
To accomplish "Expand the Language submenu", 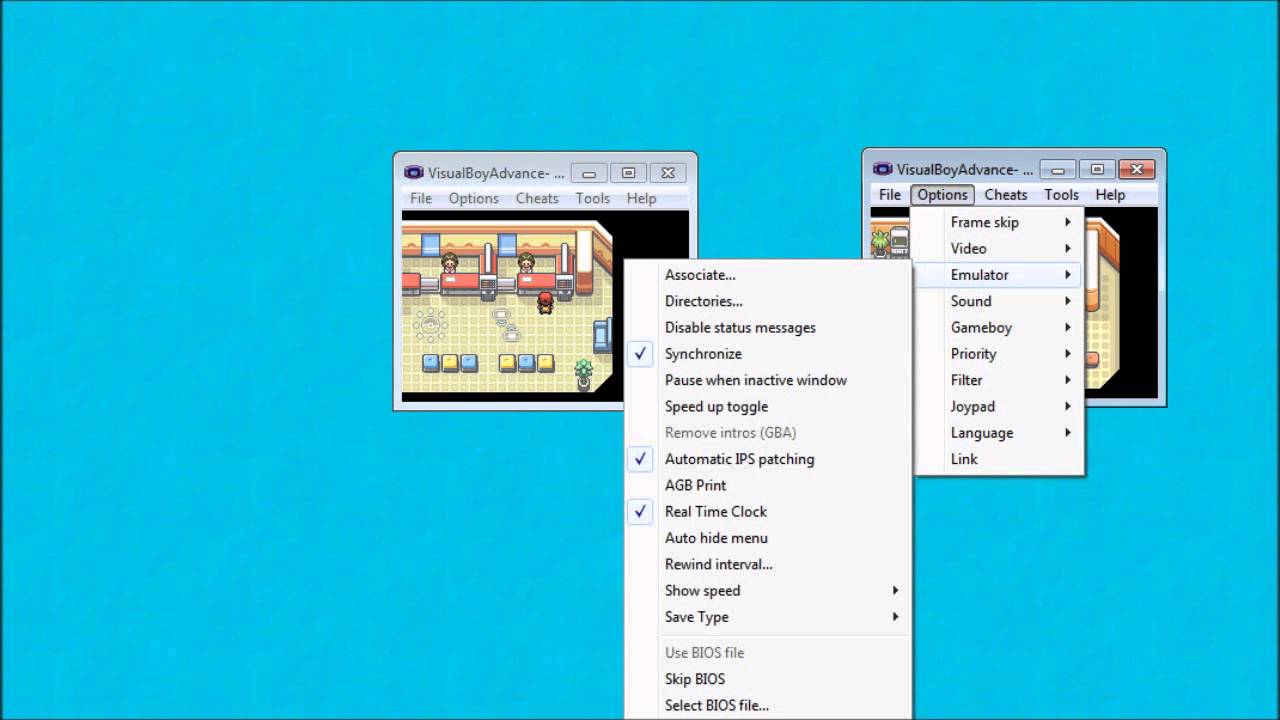I will coord(998,433).
